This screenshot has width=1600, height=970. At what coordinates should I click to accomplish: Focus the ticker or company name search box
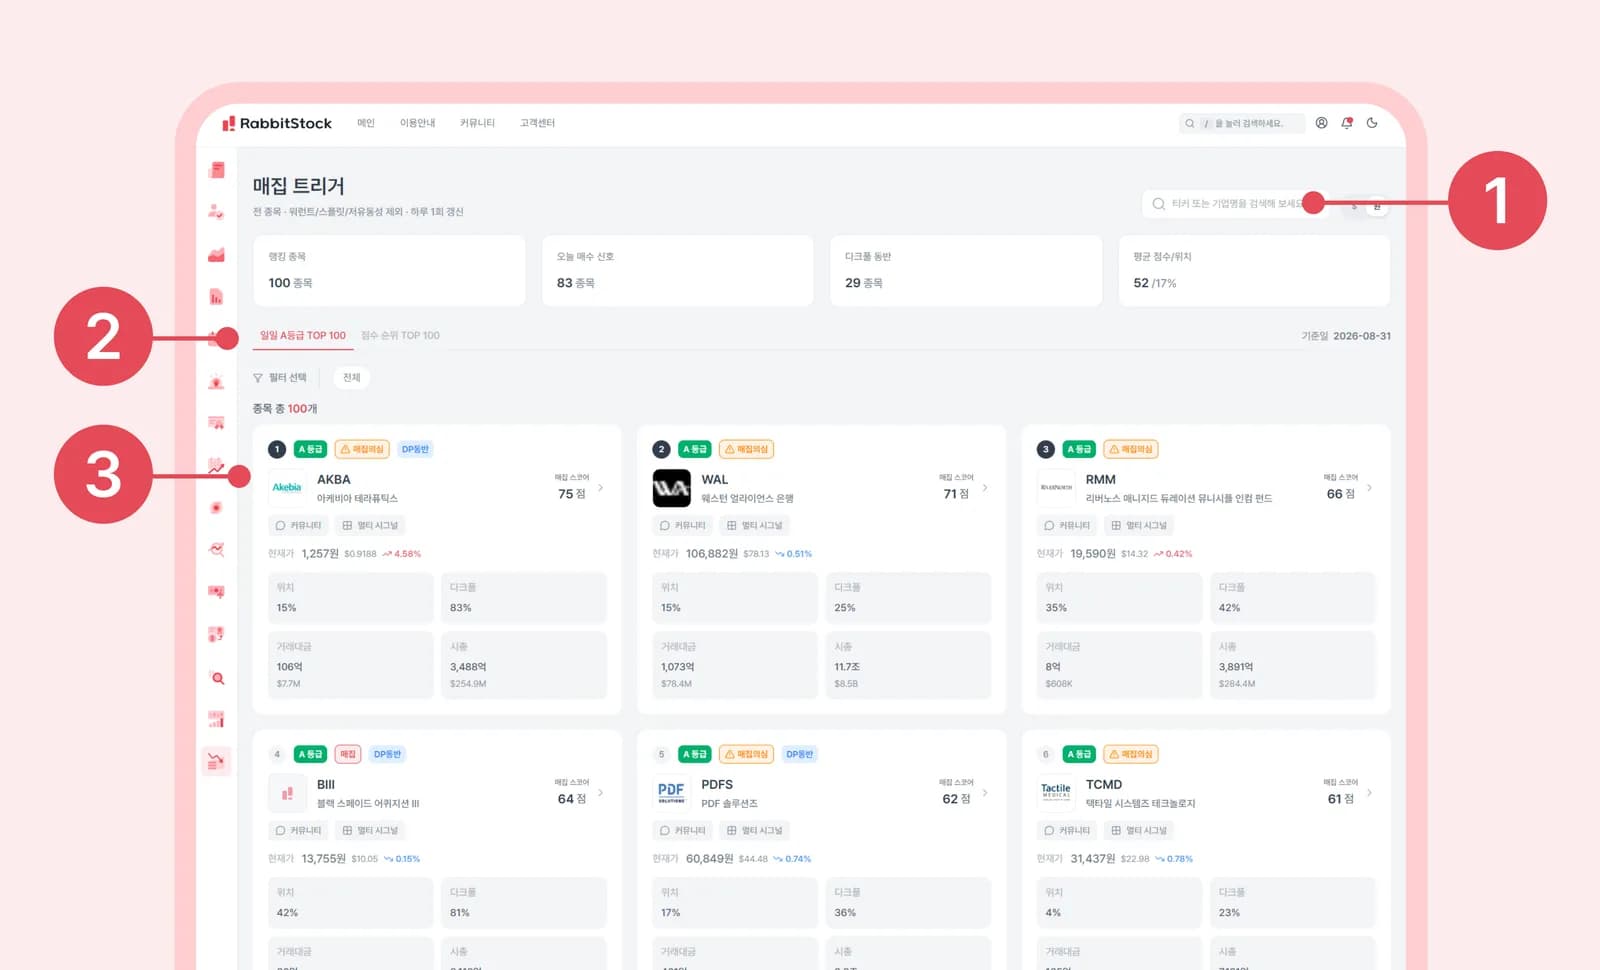[x=1238, y=204]
